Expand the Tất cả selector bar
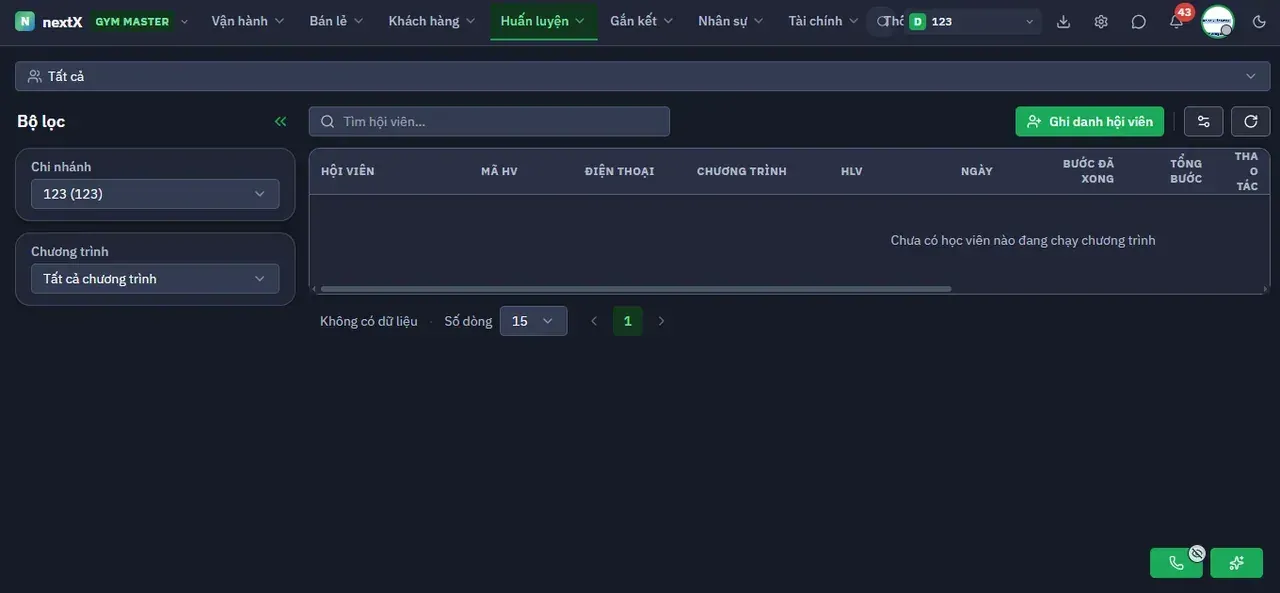The image size is (1280, 593). [642, 76]
